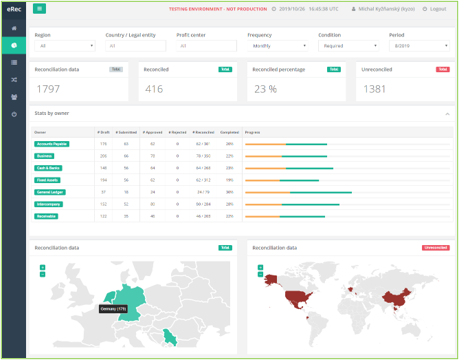Click the Total badge on Reconciled percentage card

click(x=334, y=69)
